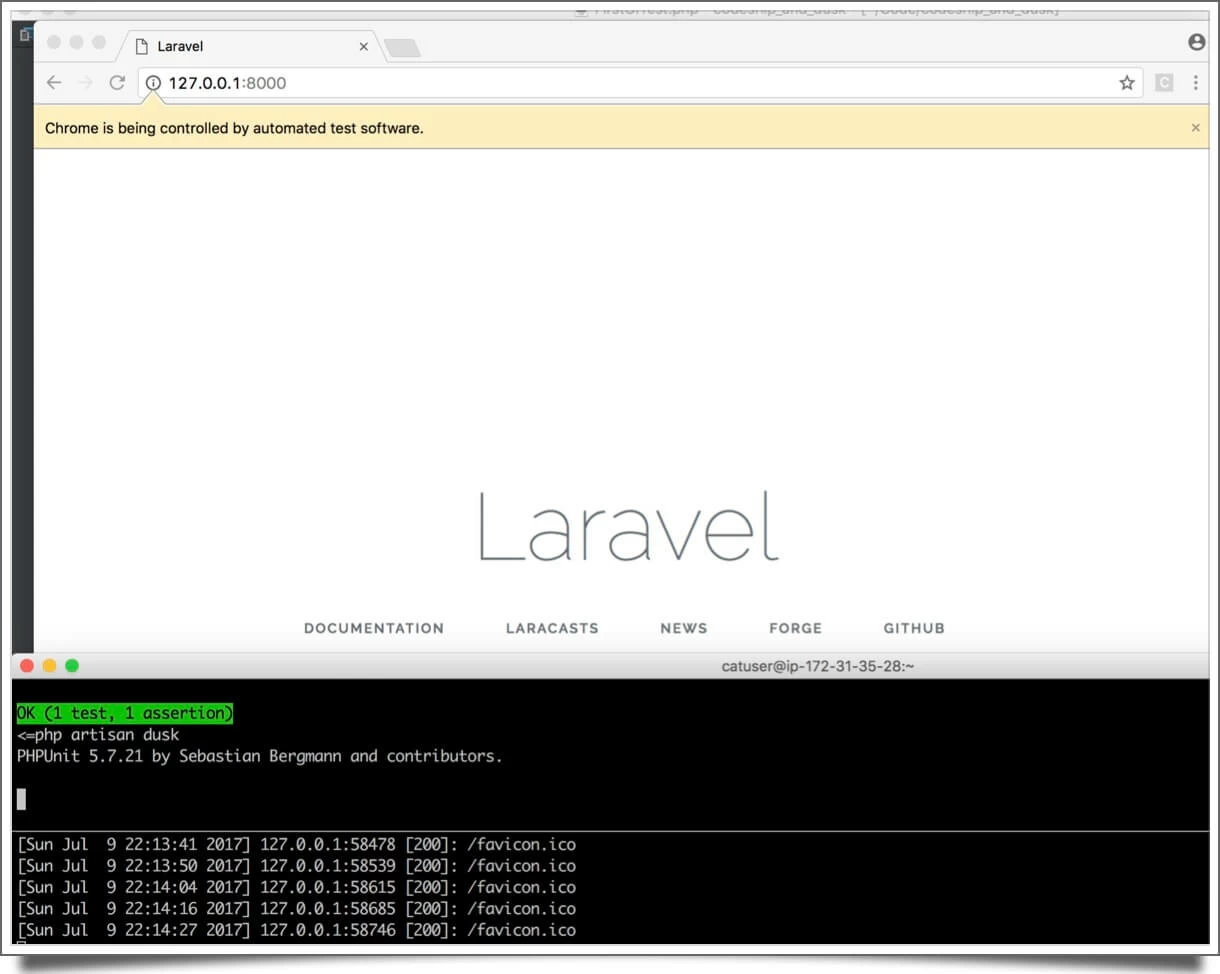Zoom the terminal with the green button
1220x974 pixels.
pos(72,666)
